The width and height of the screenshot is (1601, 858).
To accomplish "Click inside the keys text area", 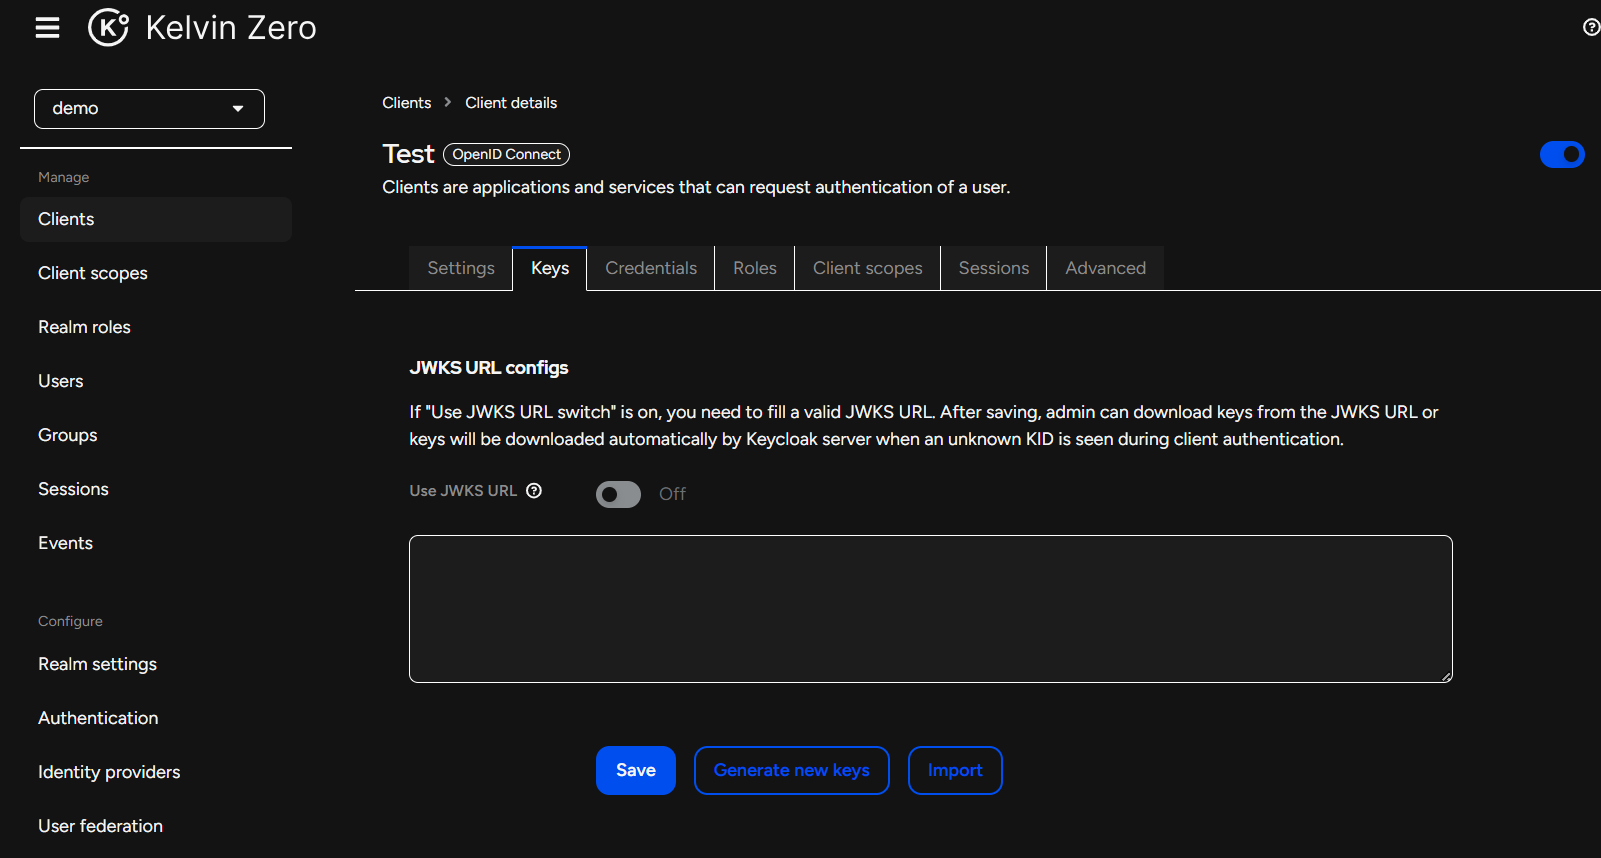I will tap(930, 608).
